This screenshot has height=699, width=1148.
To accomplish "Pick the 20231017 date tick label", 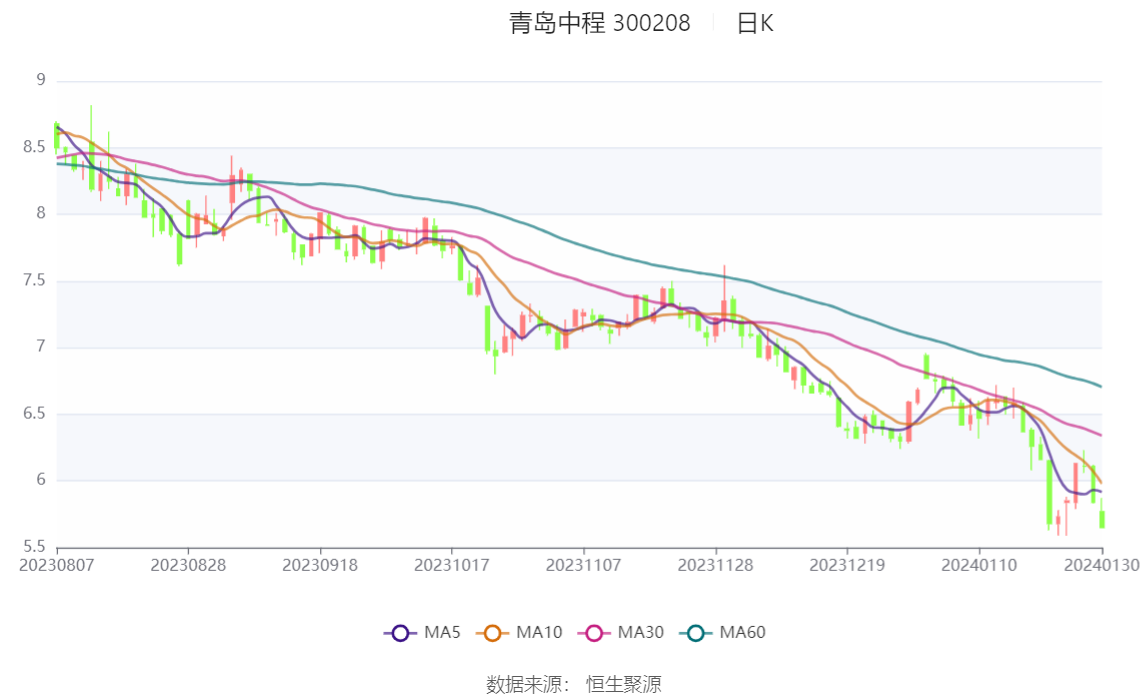I will (x=452, y=565).
